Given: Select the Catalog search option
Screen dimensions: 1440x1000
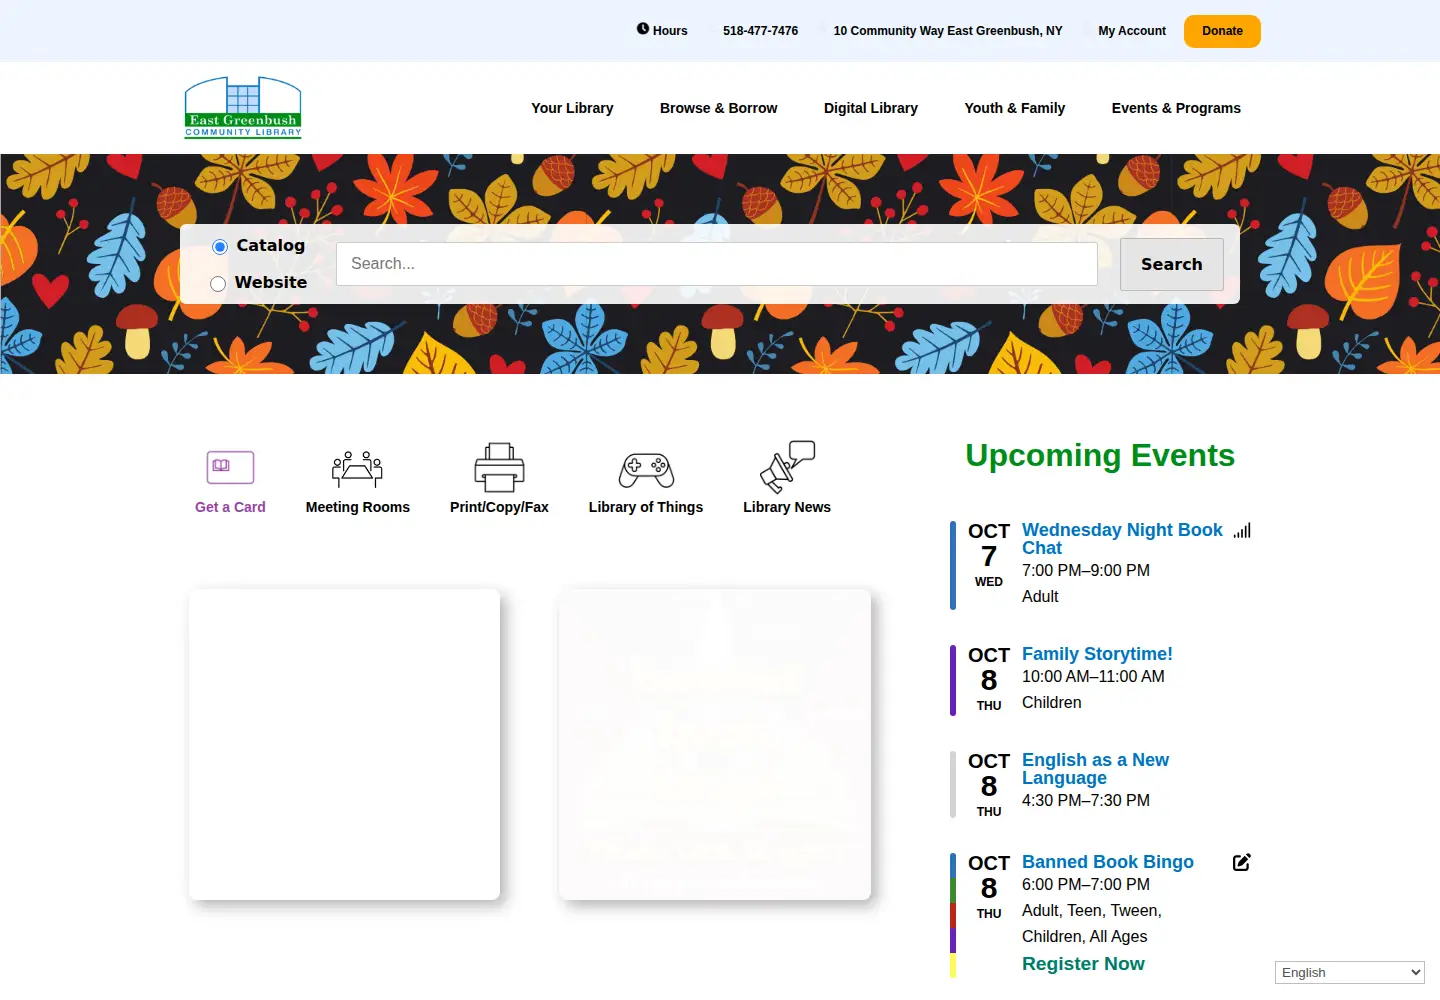Looking at the screenshot, I should click(x=220, y=247).
